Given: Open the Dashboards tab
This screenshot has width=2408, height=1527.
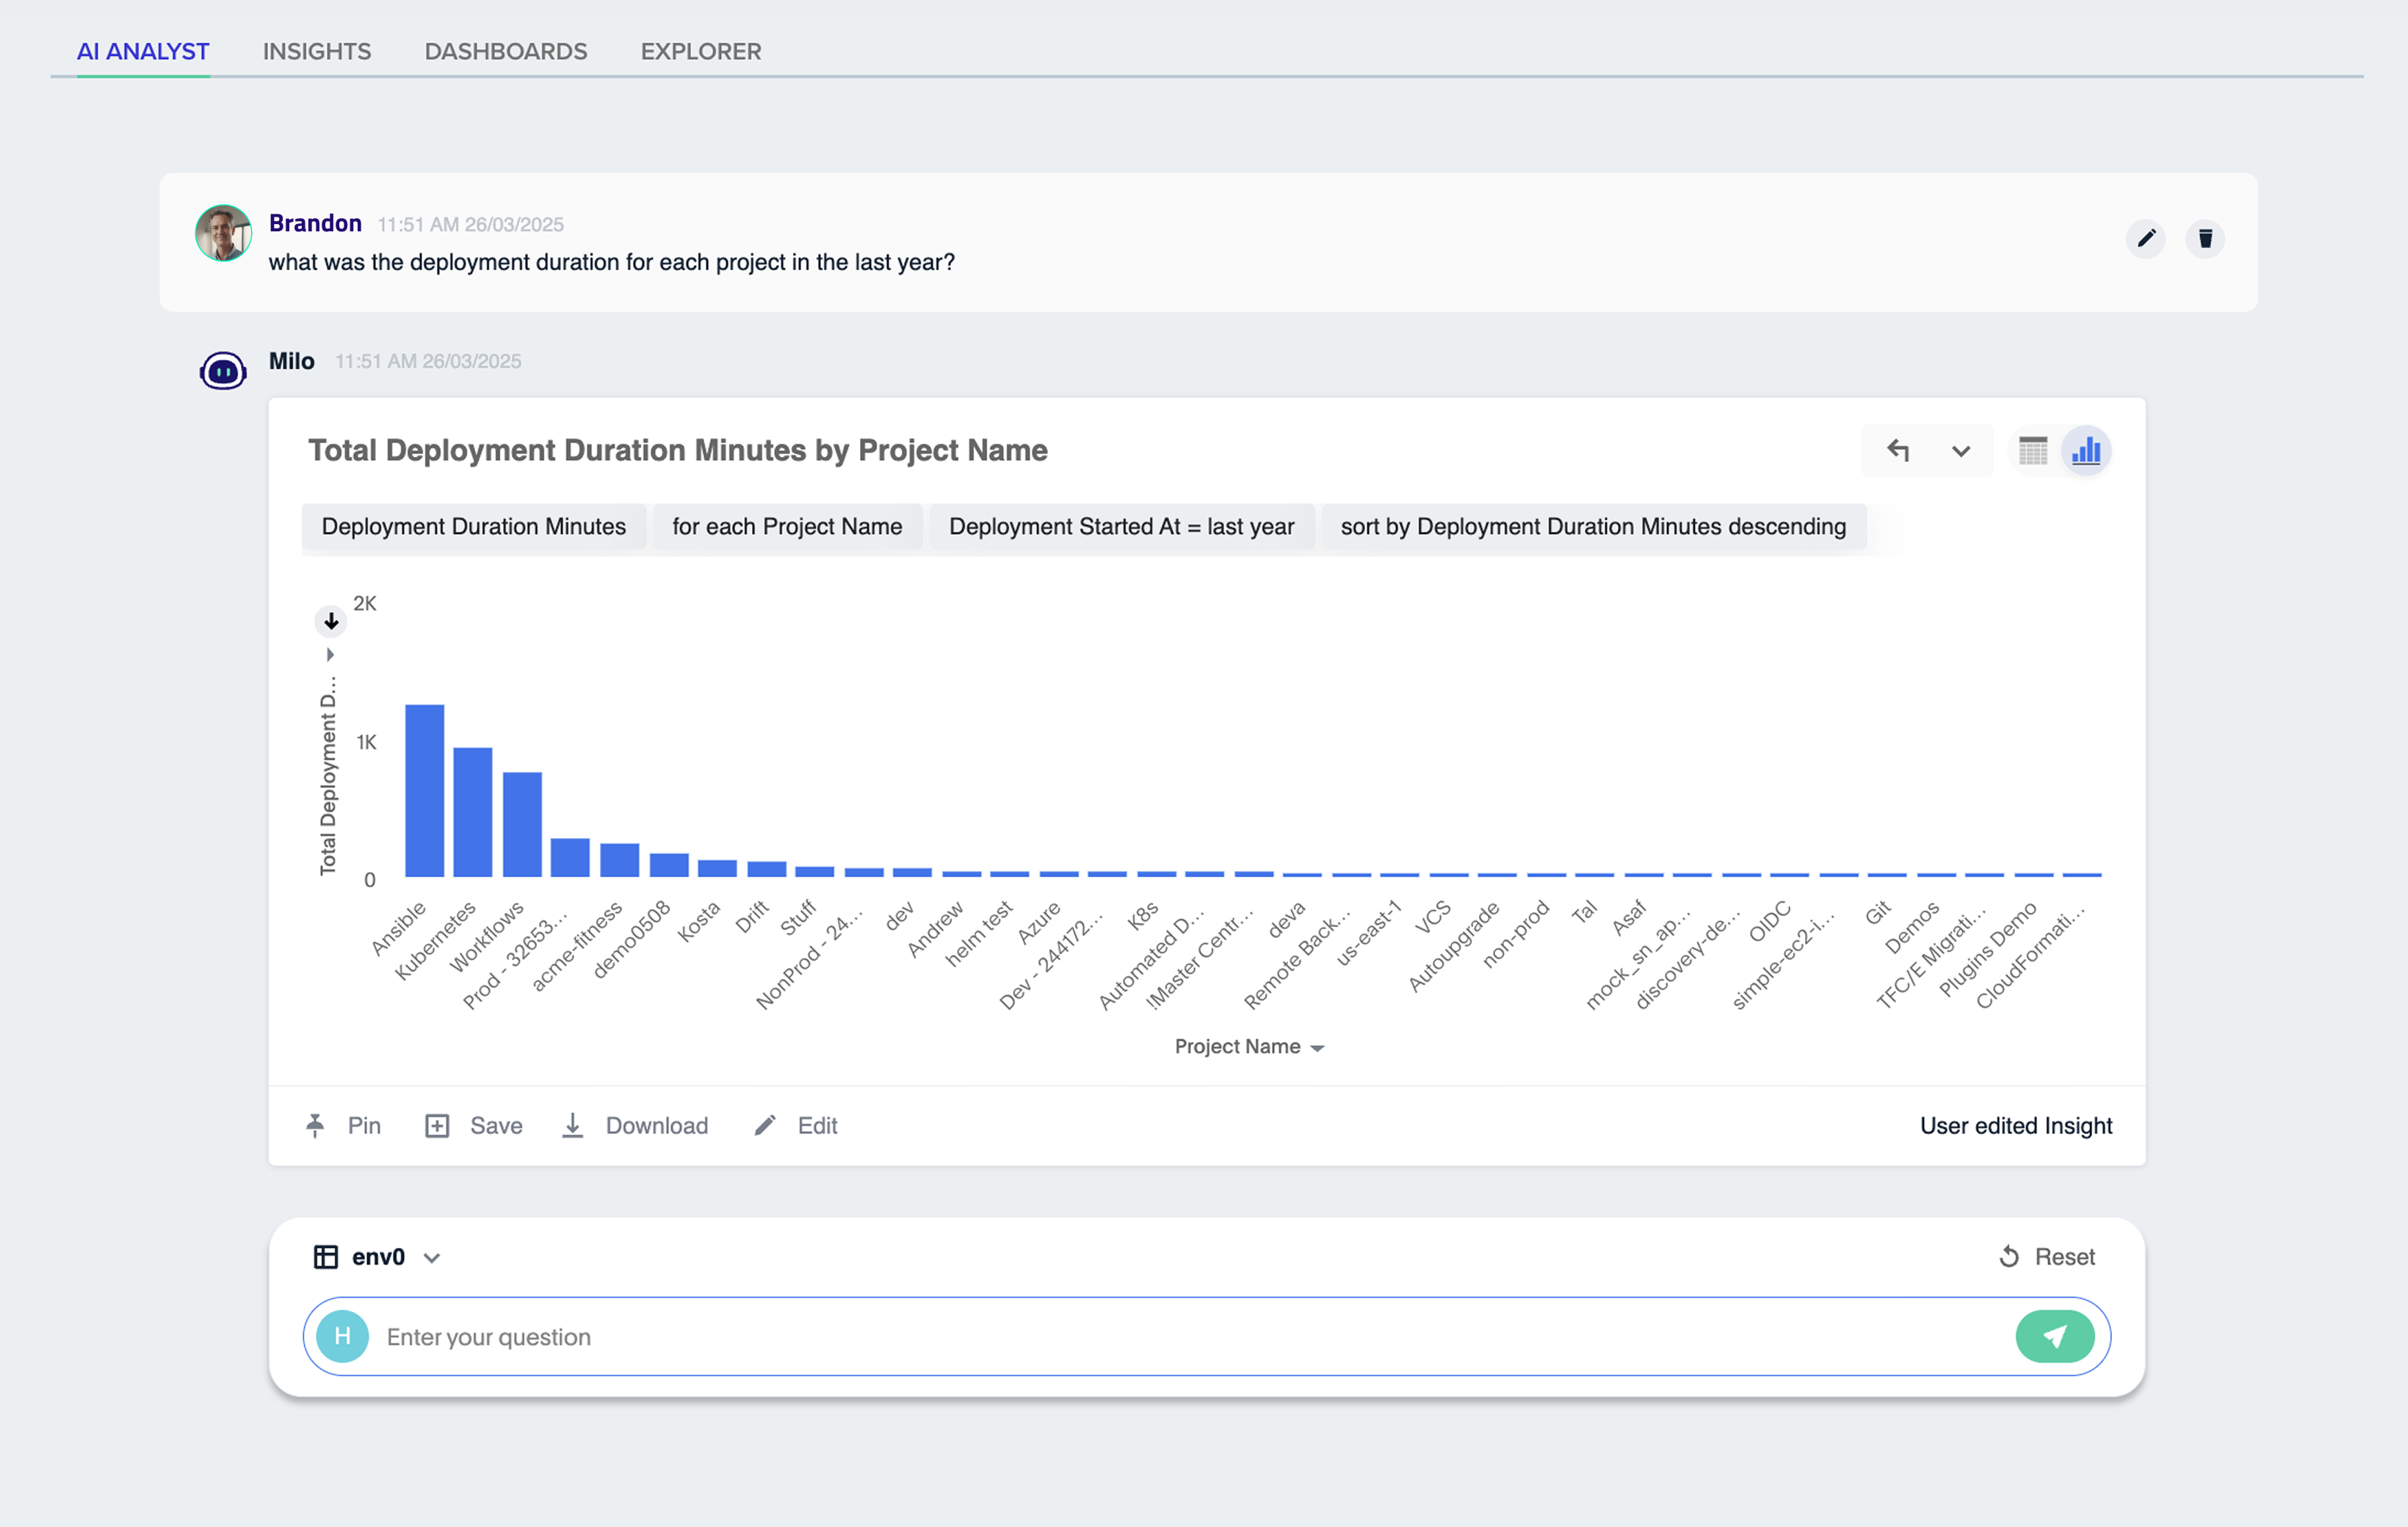Looking at the screenshot, I should [x=506, y=51].
